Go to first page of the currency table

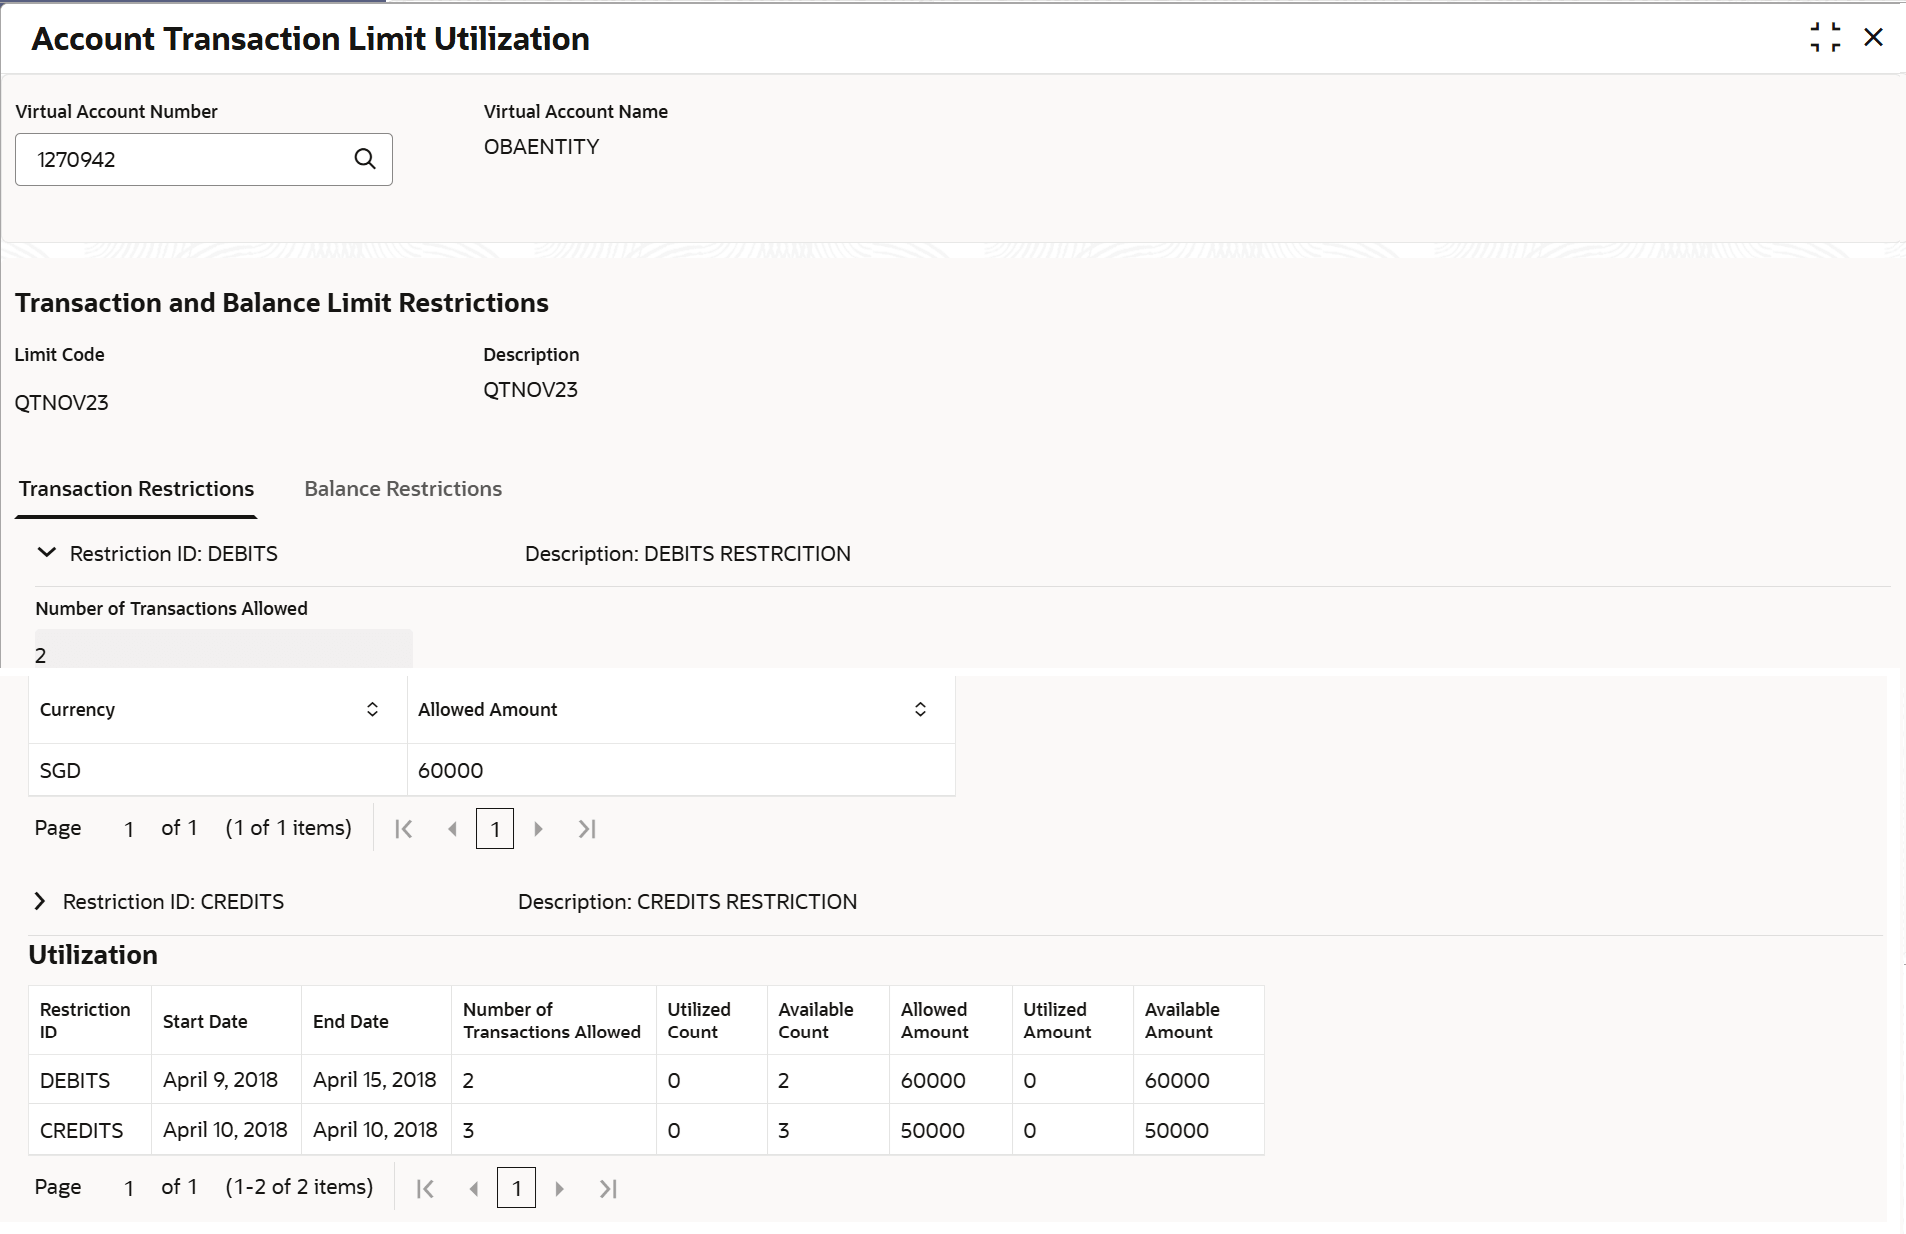point(404,829)
